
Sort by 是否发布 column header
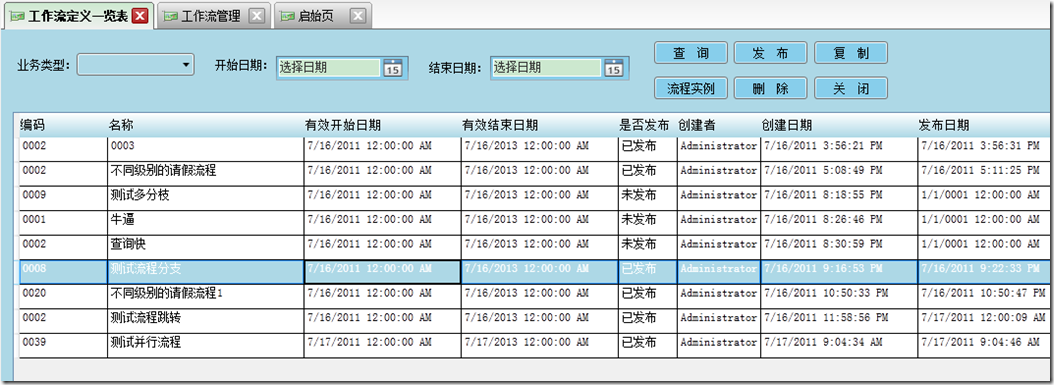644,125
